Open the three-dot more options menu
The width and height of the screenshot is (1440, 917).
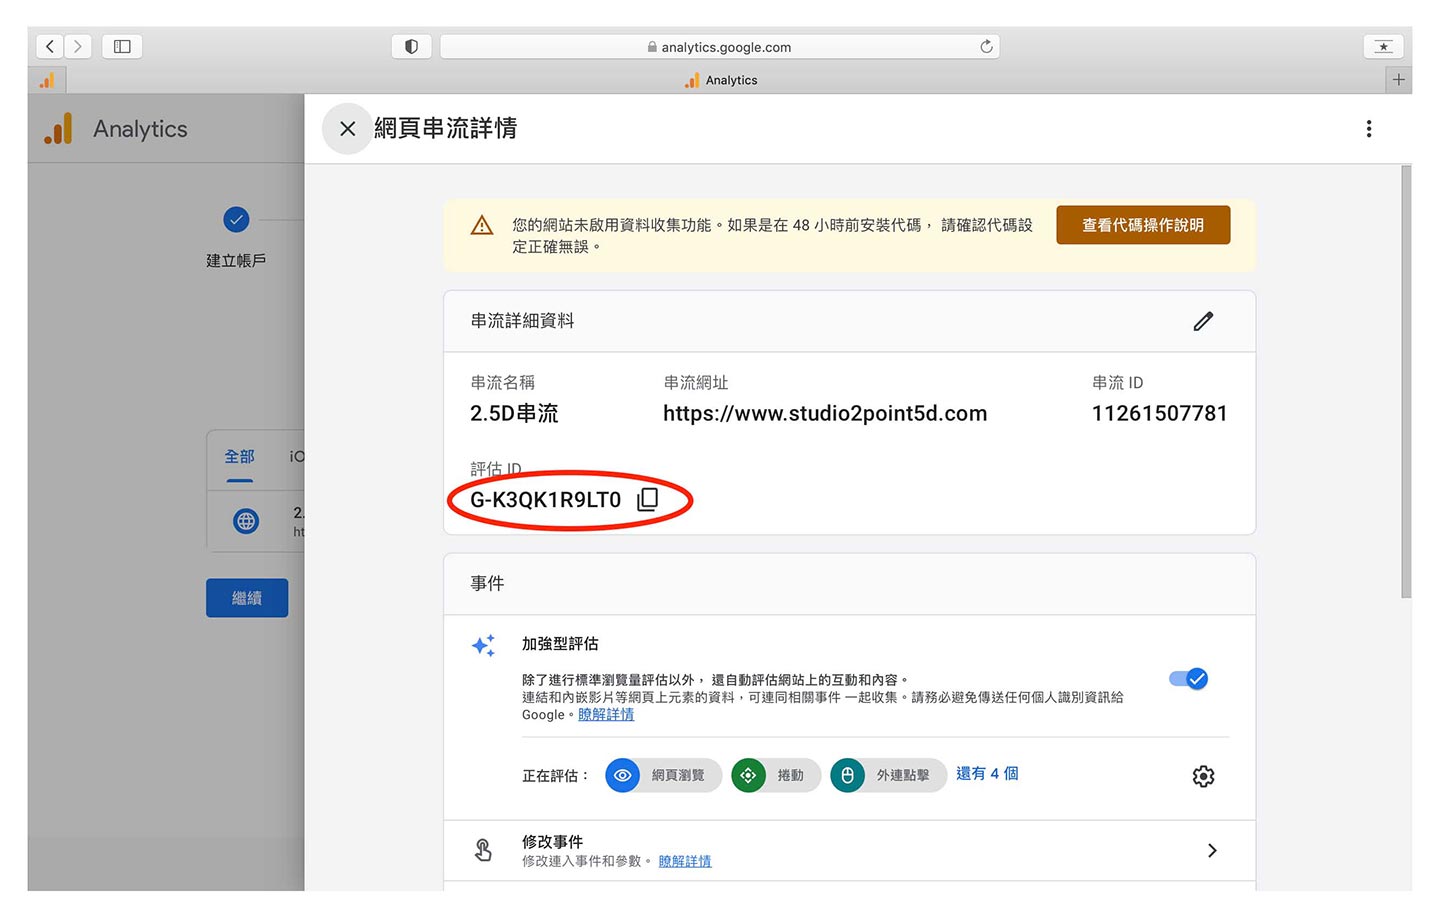(x=1368, y=129)
